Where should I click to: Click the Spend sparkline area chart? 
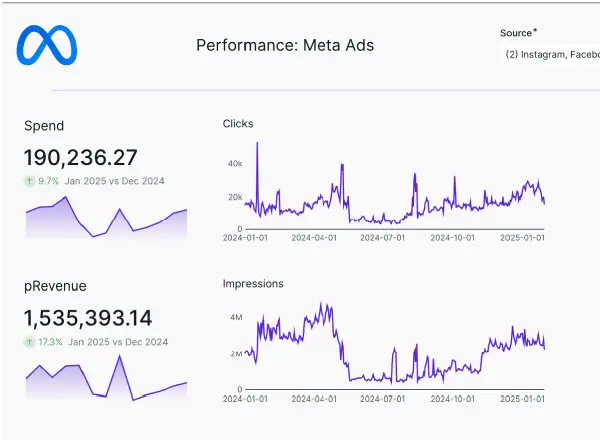pos(105,220)
